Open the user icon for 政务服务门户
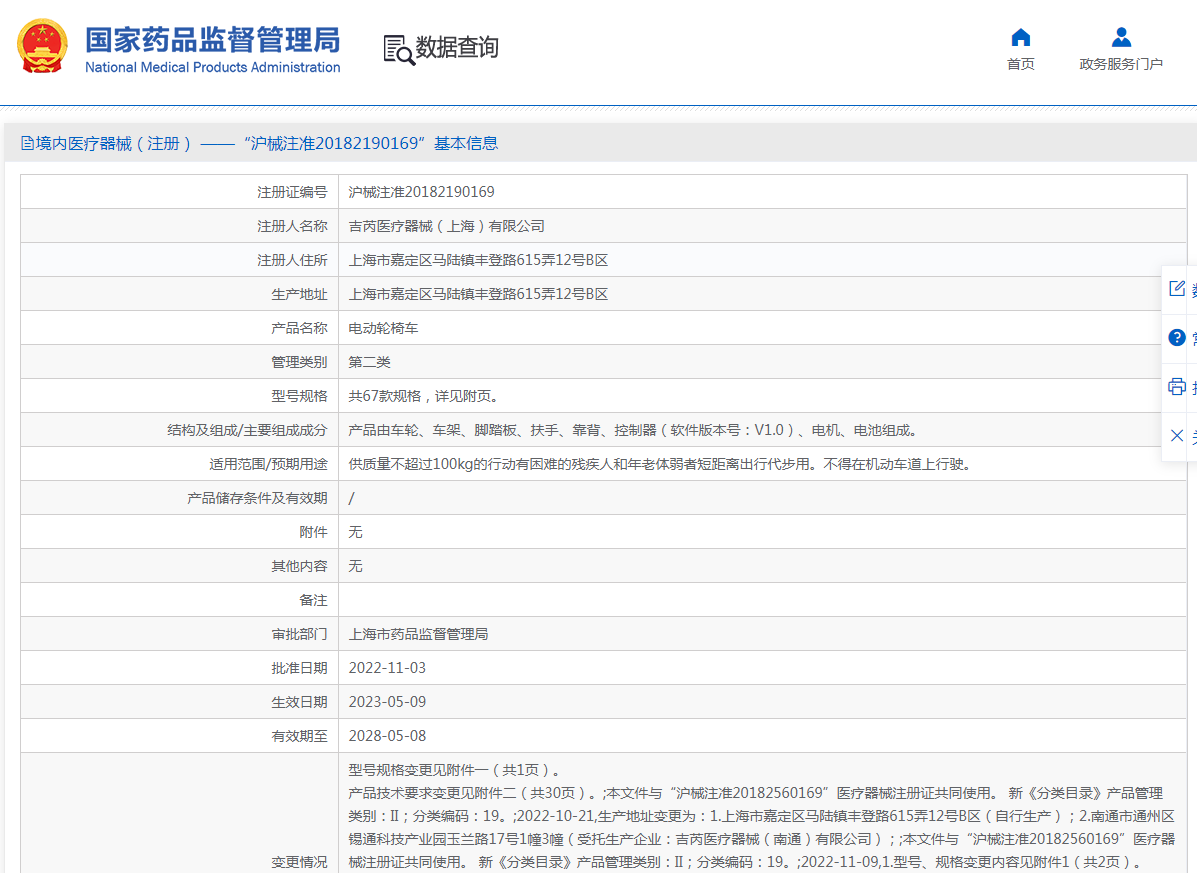This screenshot has width=1197, height=873. tap(1121, 37)
